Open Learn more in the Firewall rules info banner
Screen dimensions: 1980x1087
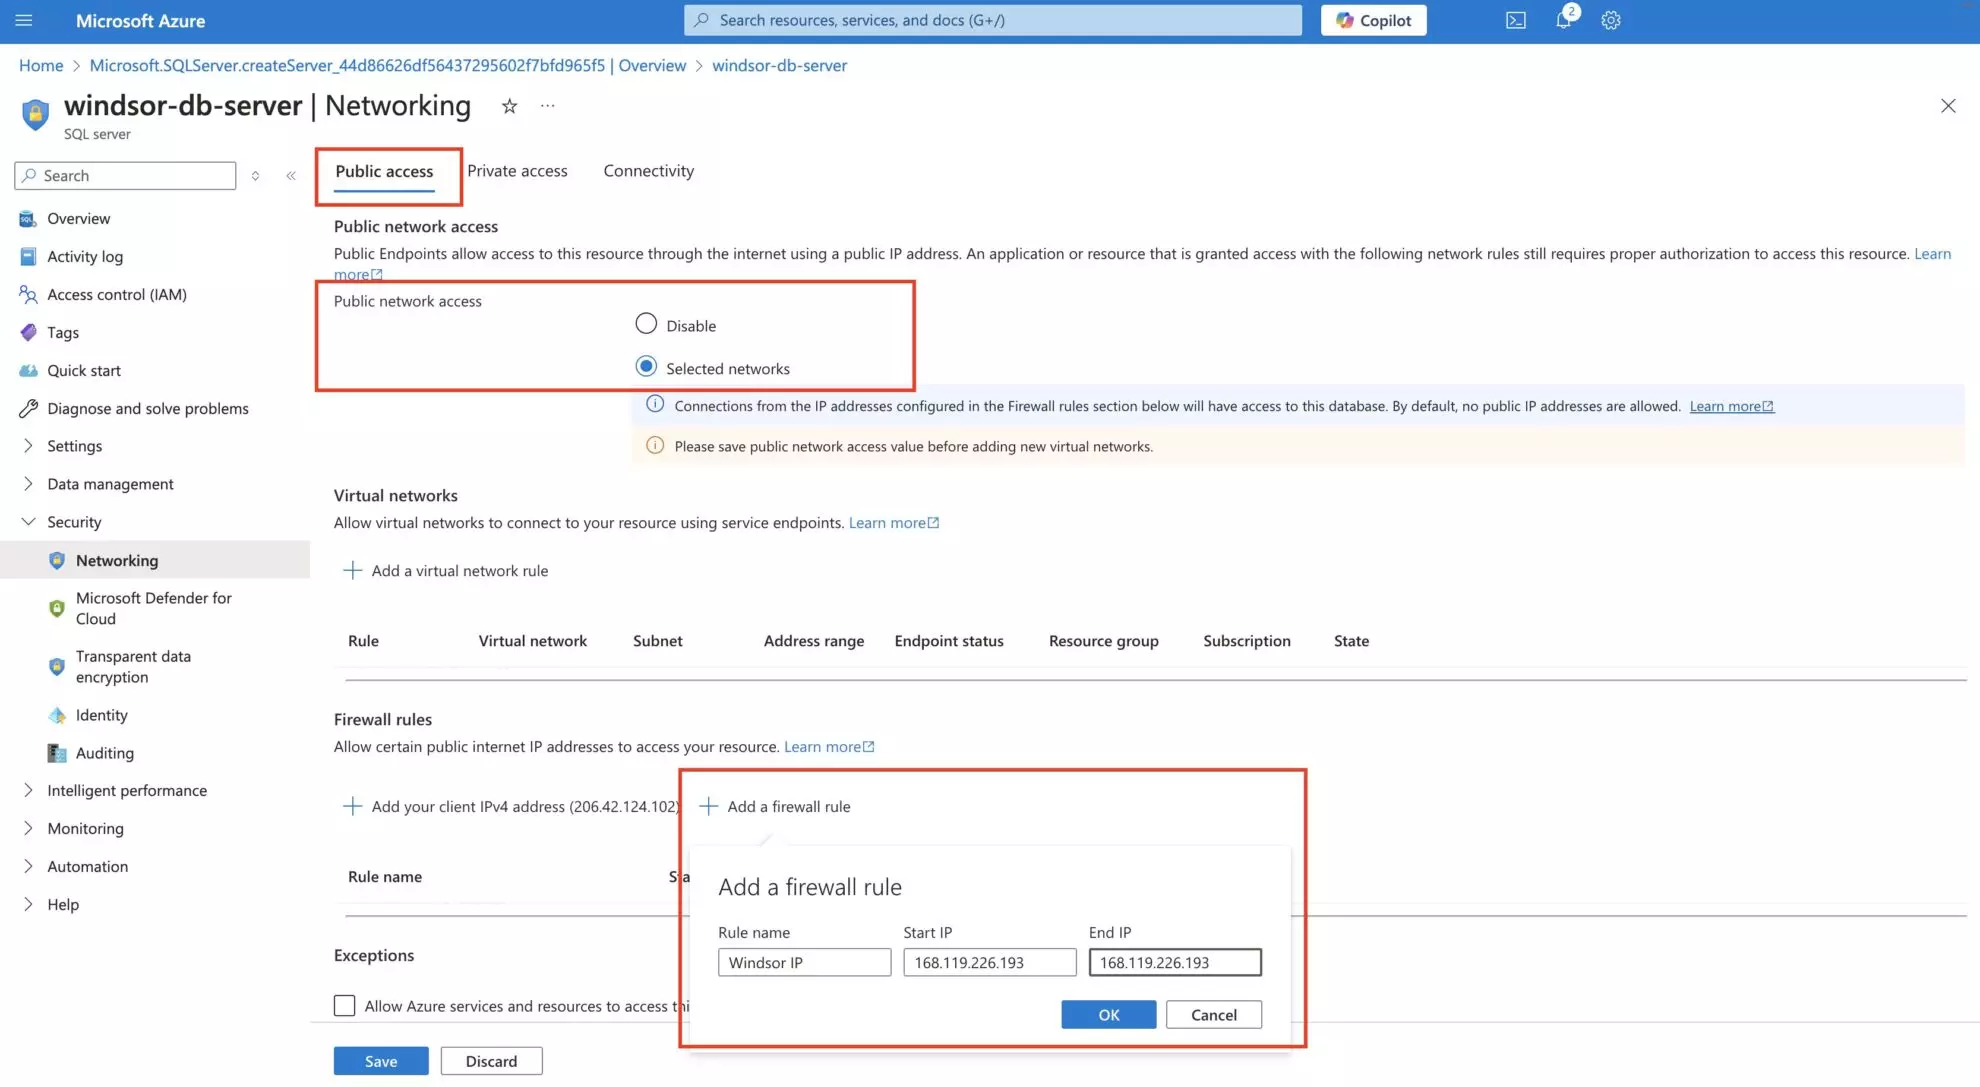tap(1731, 406)
